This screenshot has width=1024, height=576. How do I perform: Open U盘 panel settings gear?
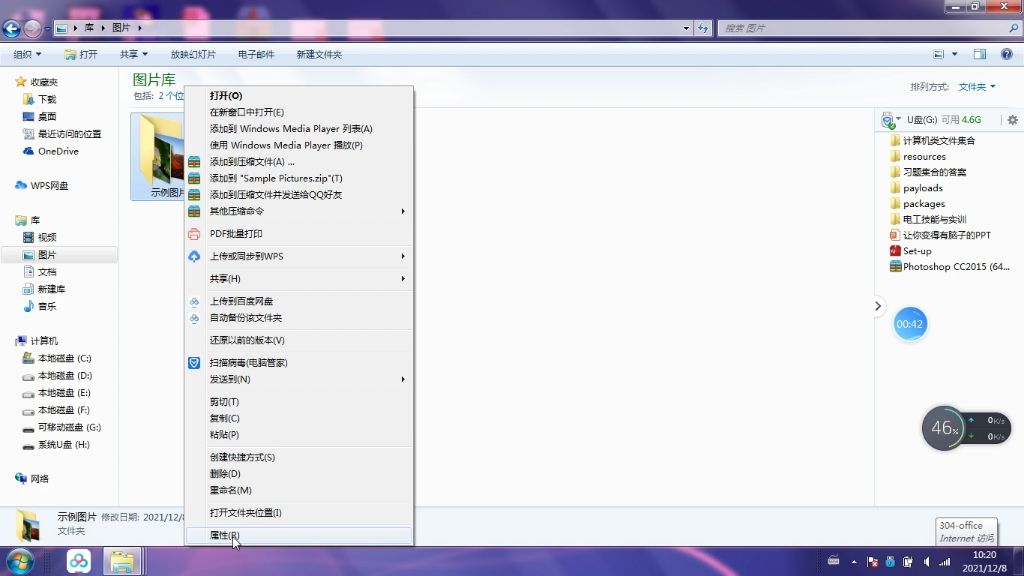coord(1012,120)
